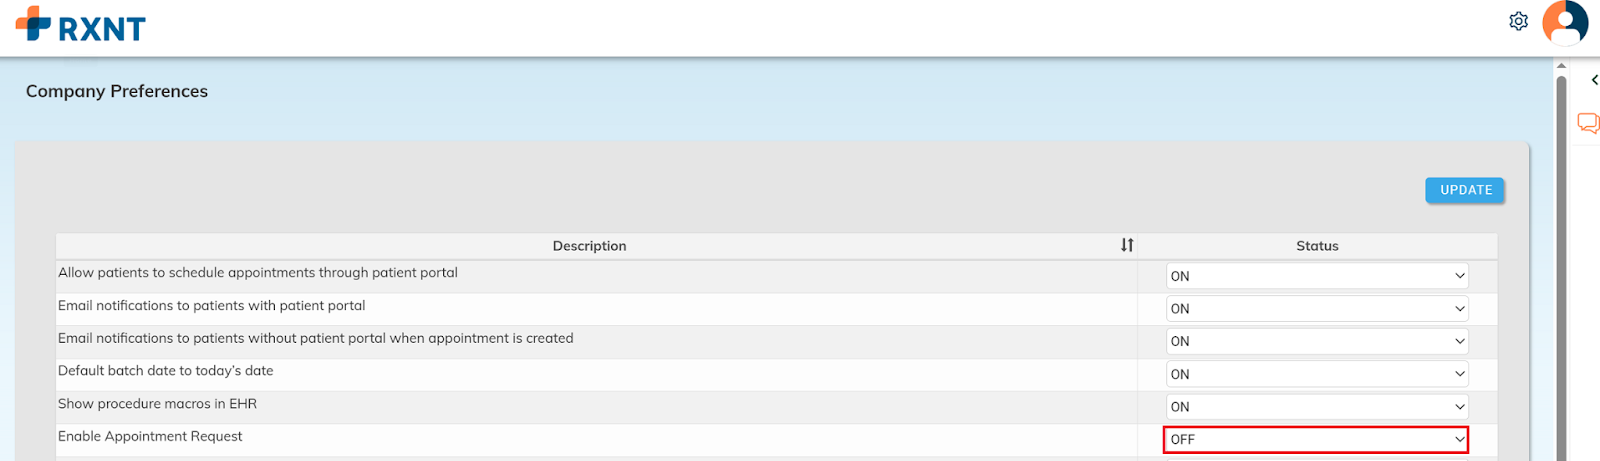Click the scrollbar up arrow

click(x=1561, y=66)
